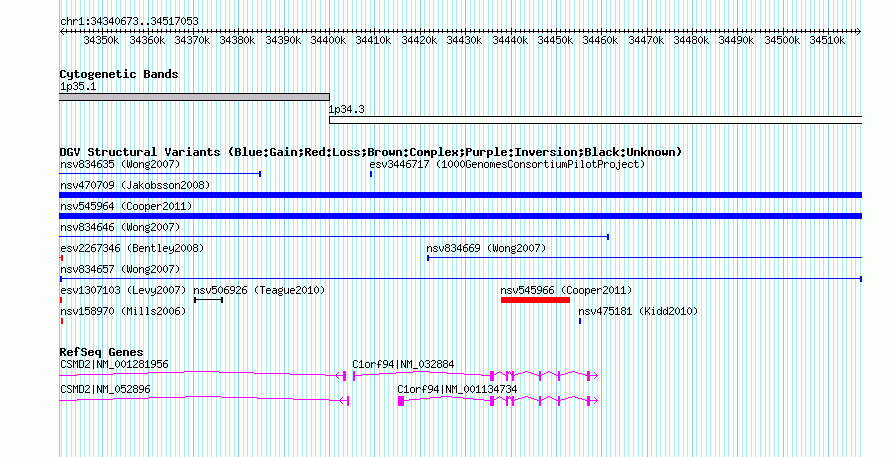Open the nsv158970 (Mills2006) variant label
This screenshot has height=457, width=890.
123,312
